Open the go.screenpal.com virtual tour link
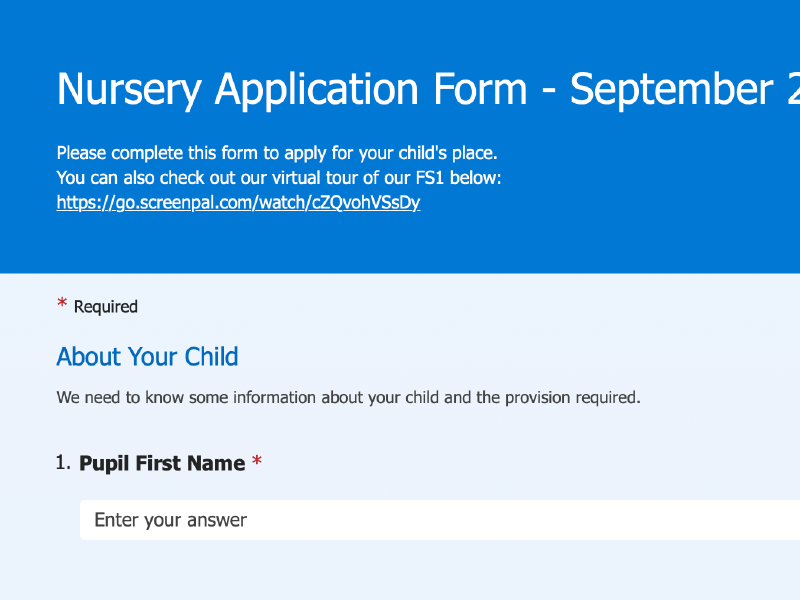Viewport: 800px width, 600px height. (x=238, y=202)
